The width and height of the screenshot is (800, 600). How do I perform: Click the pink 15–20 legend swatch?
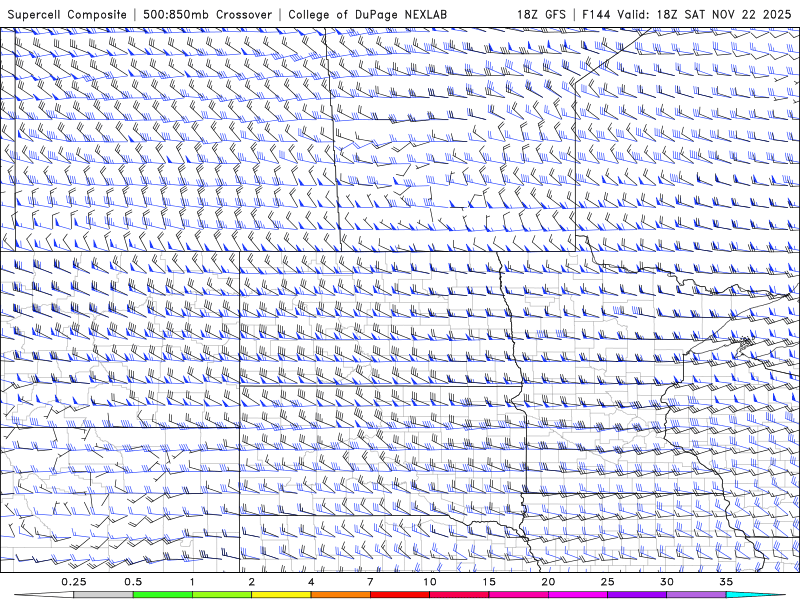pyautogui.click(x=518, y=595)
